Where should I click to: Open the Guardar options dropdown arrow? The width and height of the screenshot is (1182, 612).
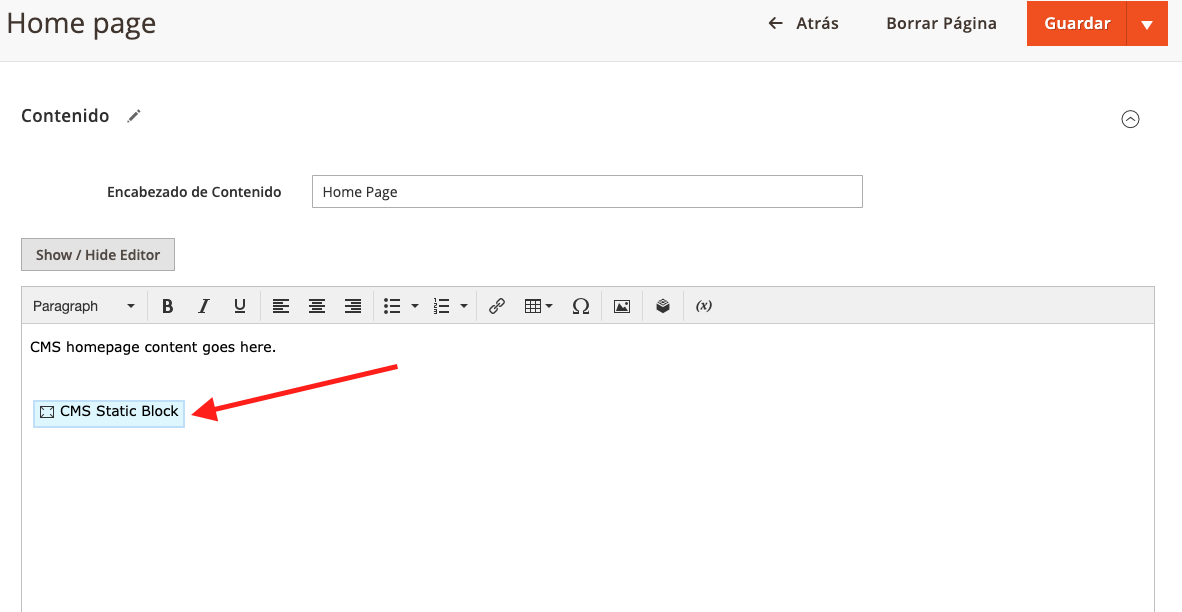click(1147, 23)
